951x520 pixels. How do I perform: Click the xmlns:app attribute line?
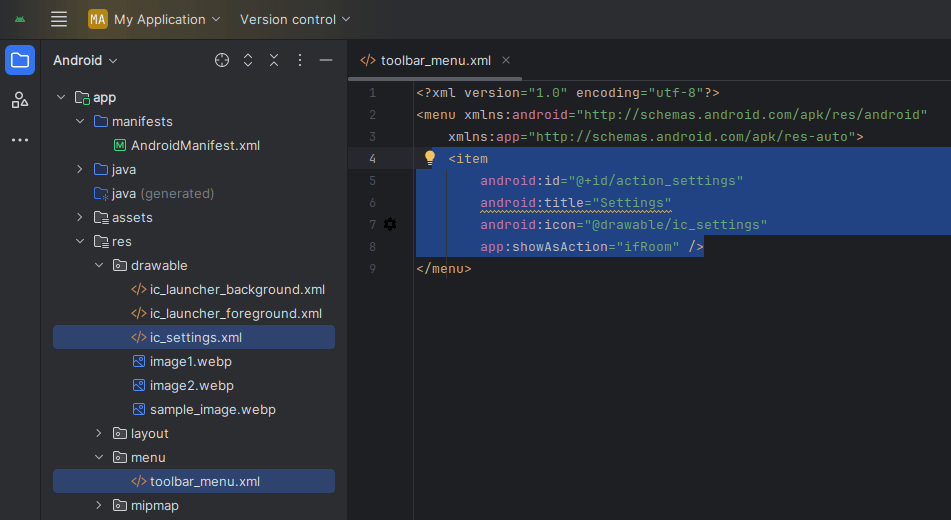[x=656, y=137]
